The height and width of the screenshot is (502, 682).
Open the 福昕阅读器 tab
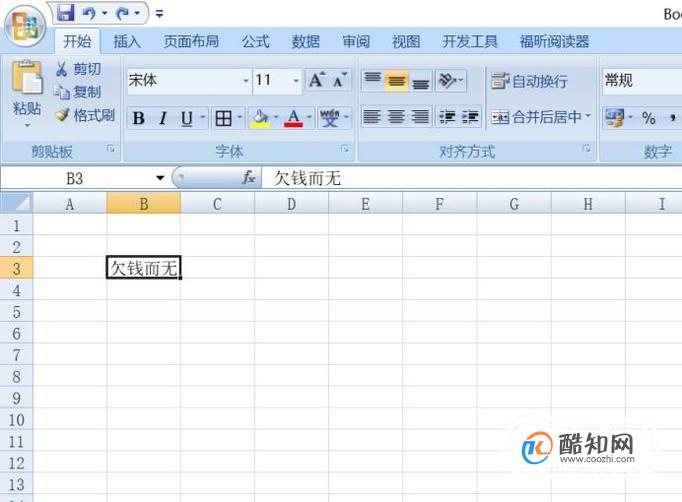click(x=554, y=42)
